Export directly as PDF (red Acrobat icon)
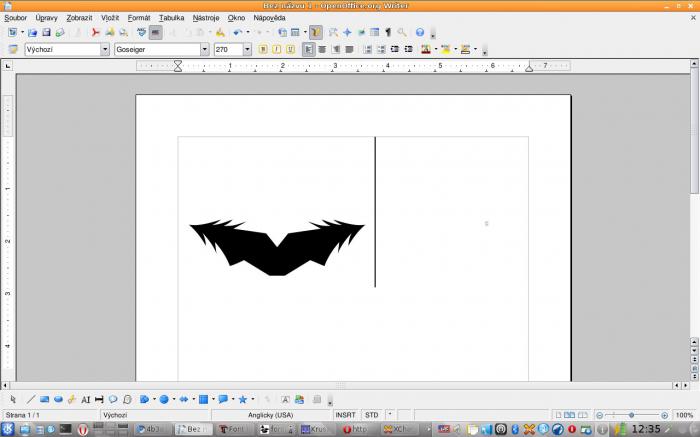The width and height of the screenshot is (700, 437). tap(95, 33)
